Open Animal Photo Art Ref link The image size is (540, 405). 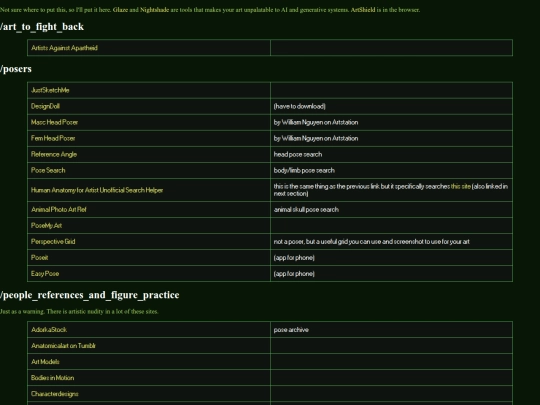coord(59,209)
